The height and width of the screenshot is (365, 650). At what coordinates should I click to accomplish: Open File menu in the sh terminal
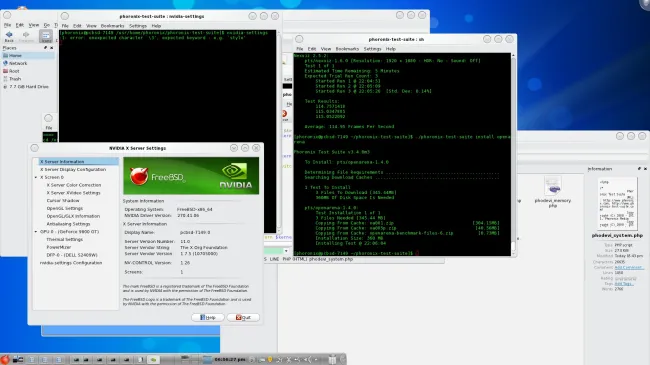point(300,49)
